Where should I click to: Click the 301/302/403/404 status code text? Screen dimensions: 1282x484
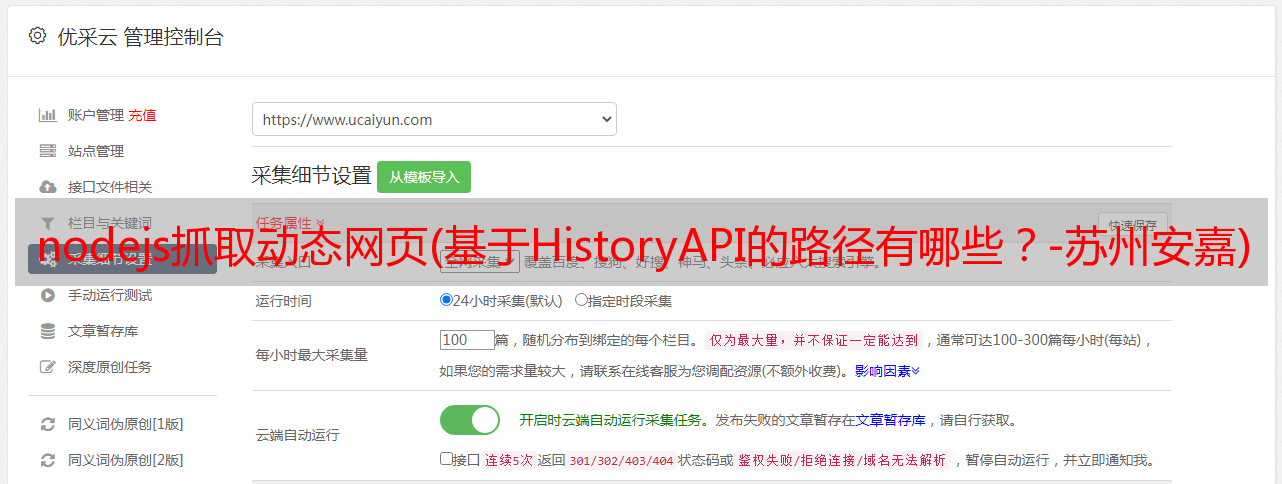(x=620, y=460)
